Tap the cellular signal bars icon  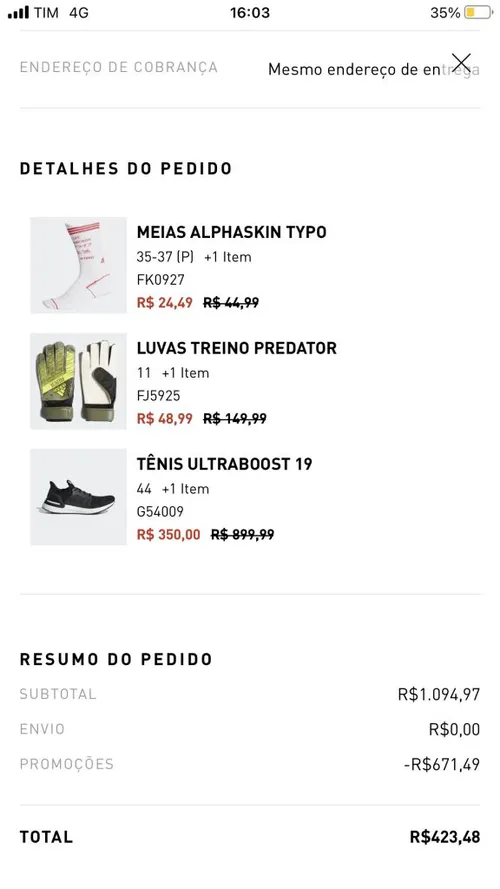pos(18,12)
